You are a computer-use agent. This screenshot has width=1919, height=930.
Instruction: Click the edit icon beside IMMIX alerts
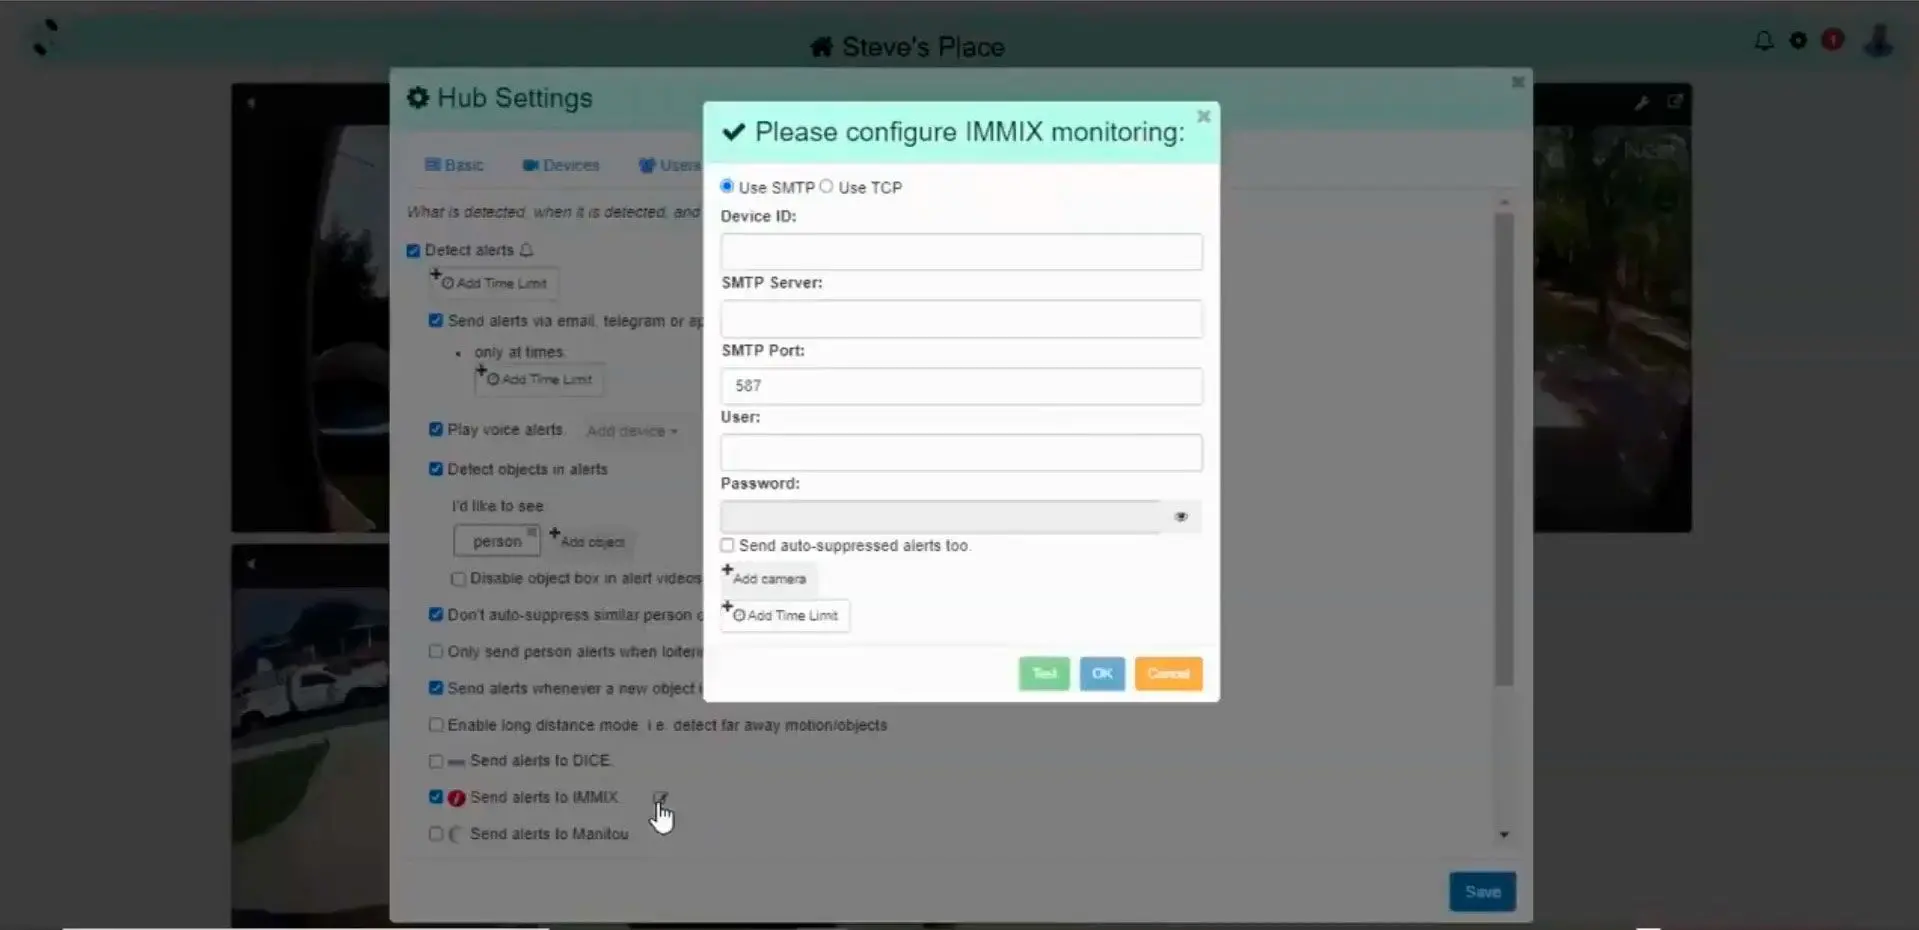[660, 798]
